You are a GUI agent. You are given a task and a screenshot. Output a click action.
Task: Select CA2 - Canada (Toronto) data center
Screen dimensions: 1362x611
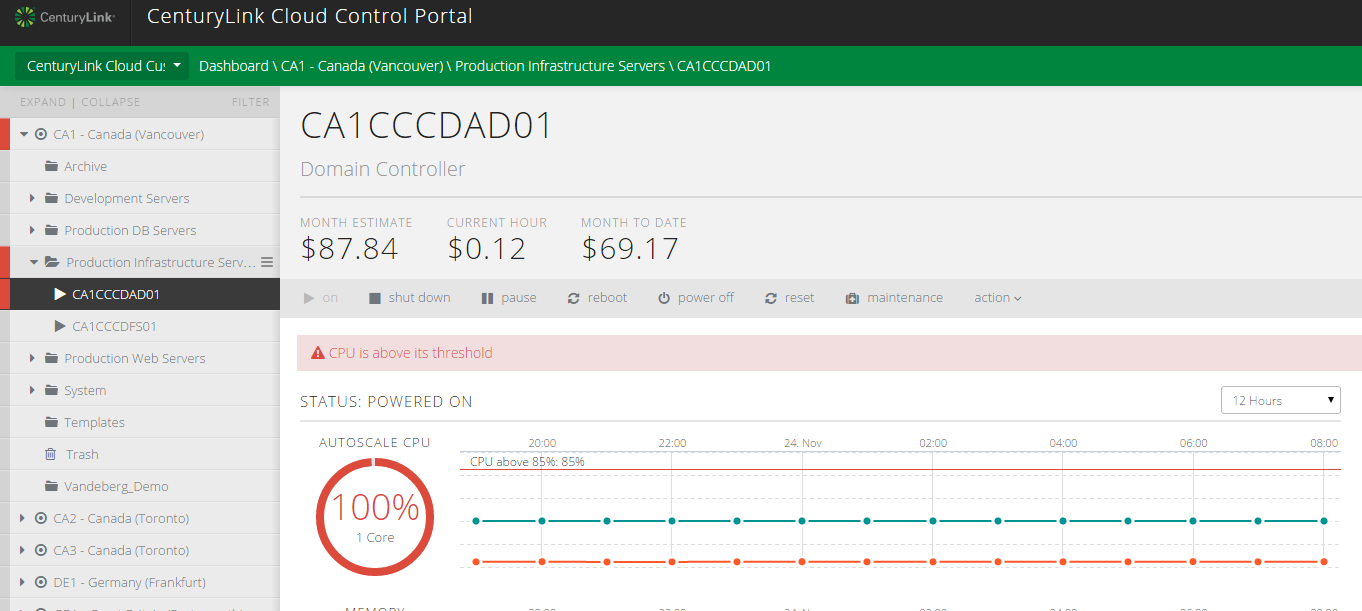[x=121, y=518]
